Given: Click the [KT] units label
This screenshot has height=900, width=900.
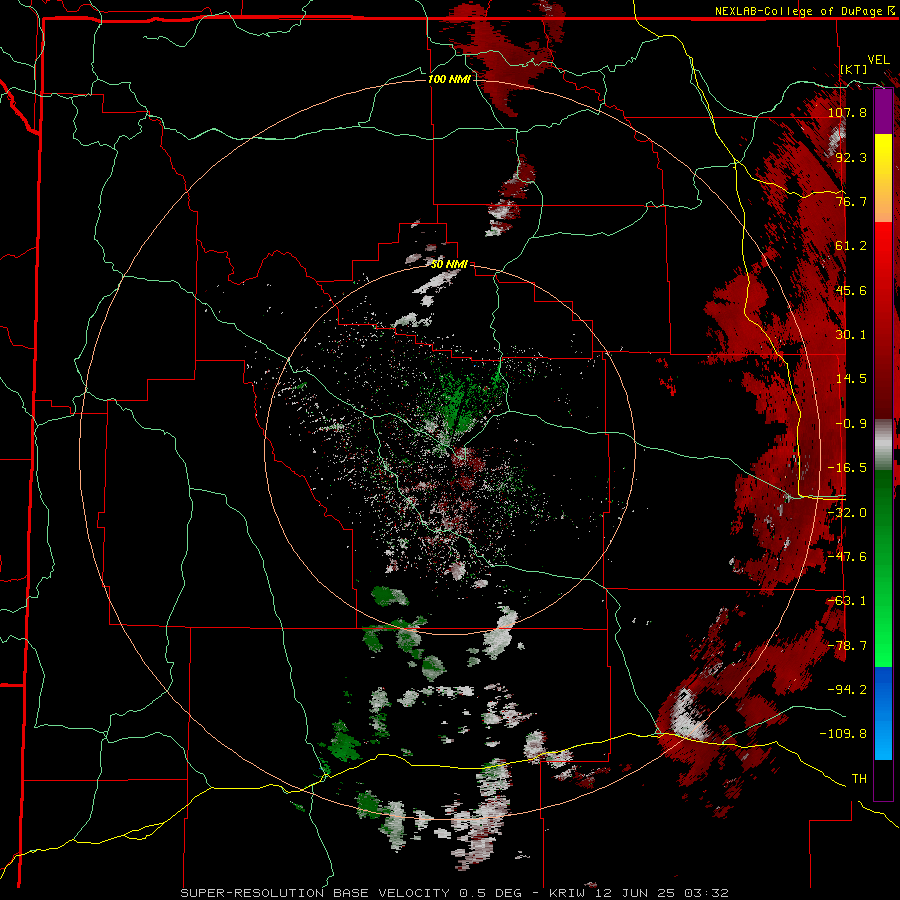Looking at the screenshot, I should [854, 69].
